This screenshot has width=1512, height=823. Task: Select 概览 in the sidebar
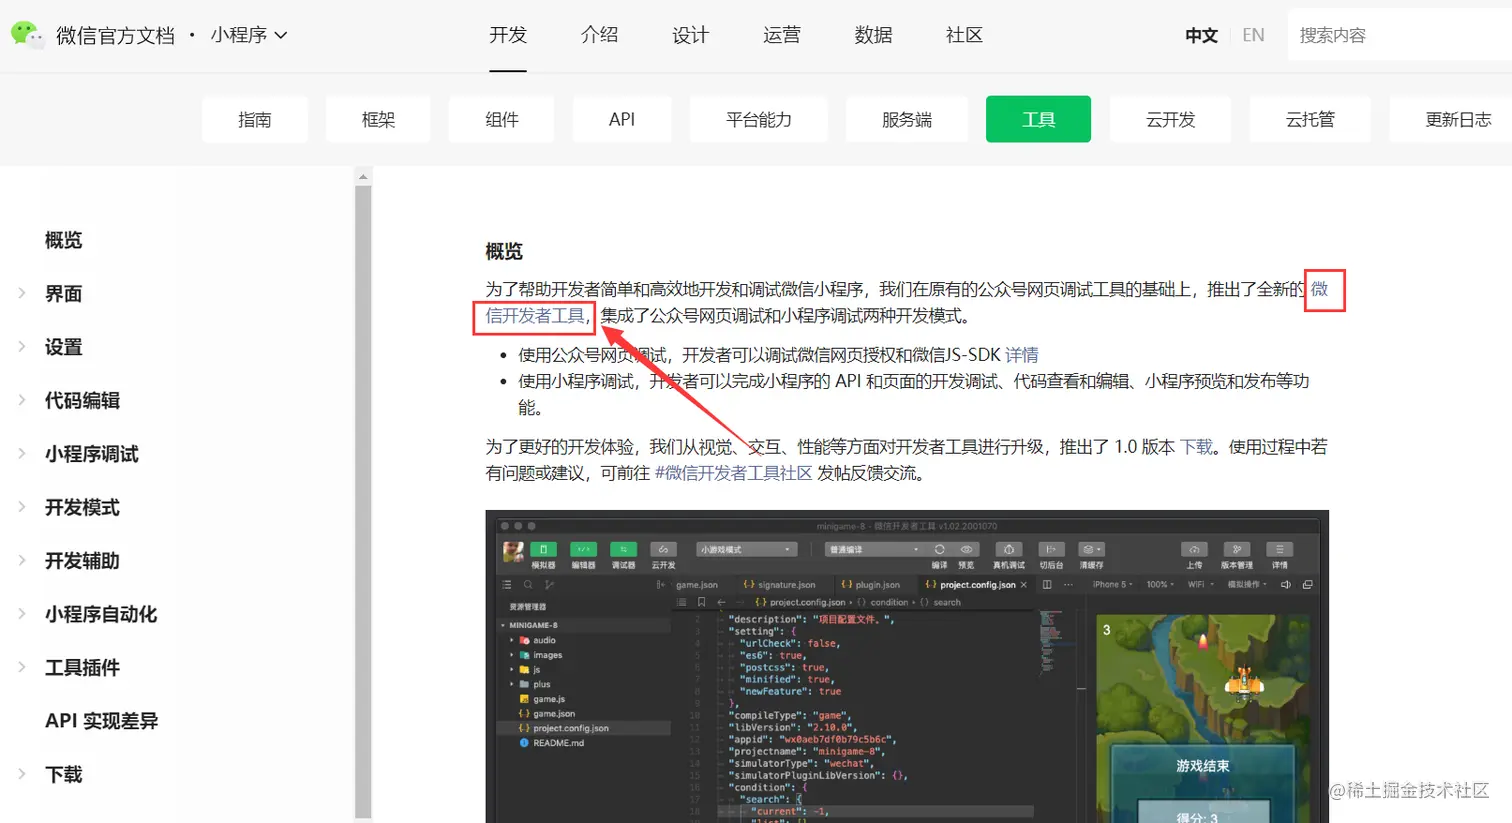click(64, 240)
